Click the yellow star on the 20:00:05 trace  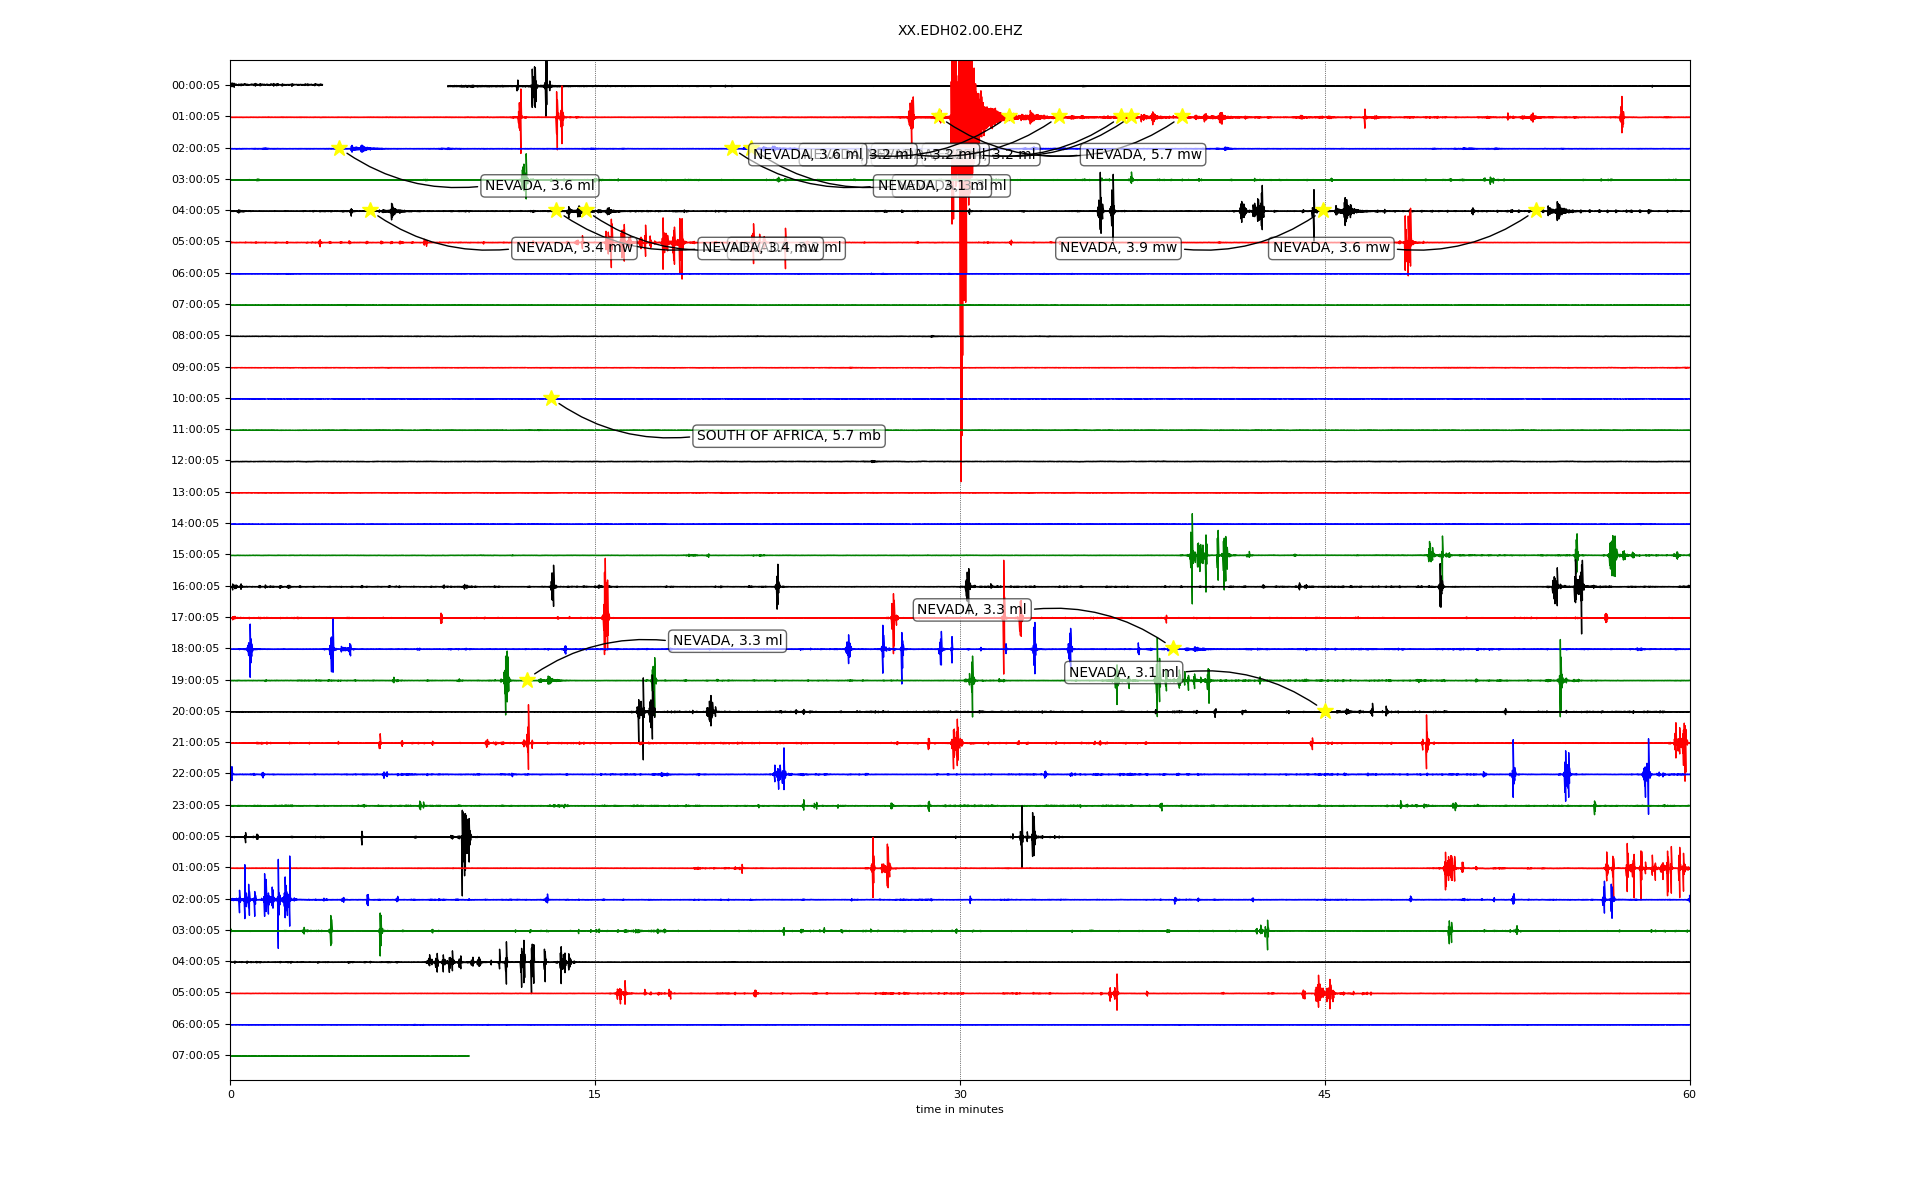1325,711
